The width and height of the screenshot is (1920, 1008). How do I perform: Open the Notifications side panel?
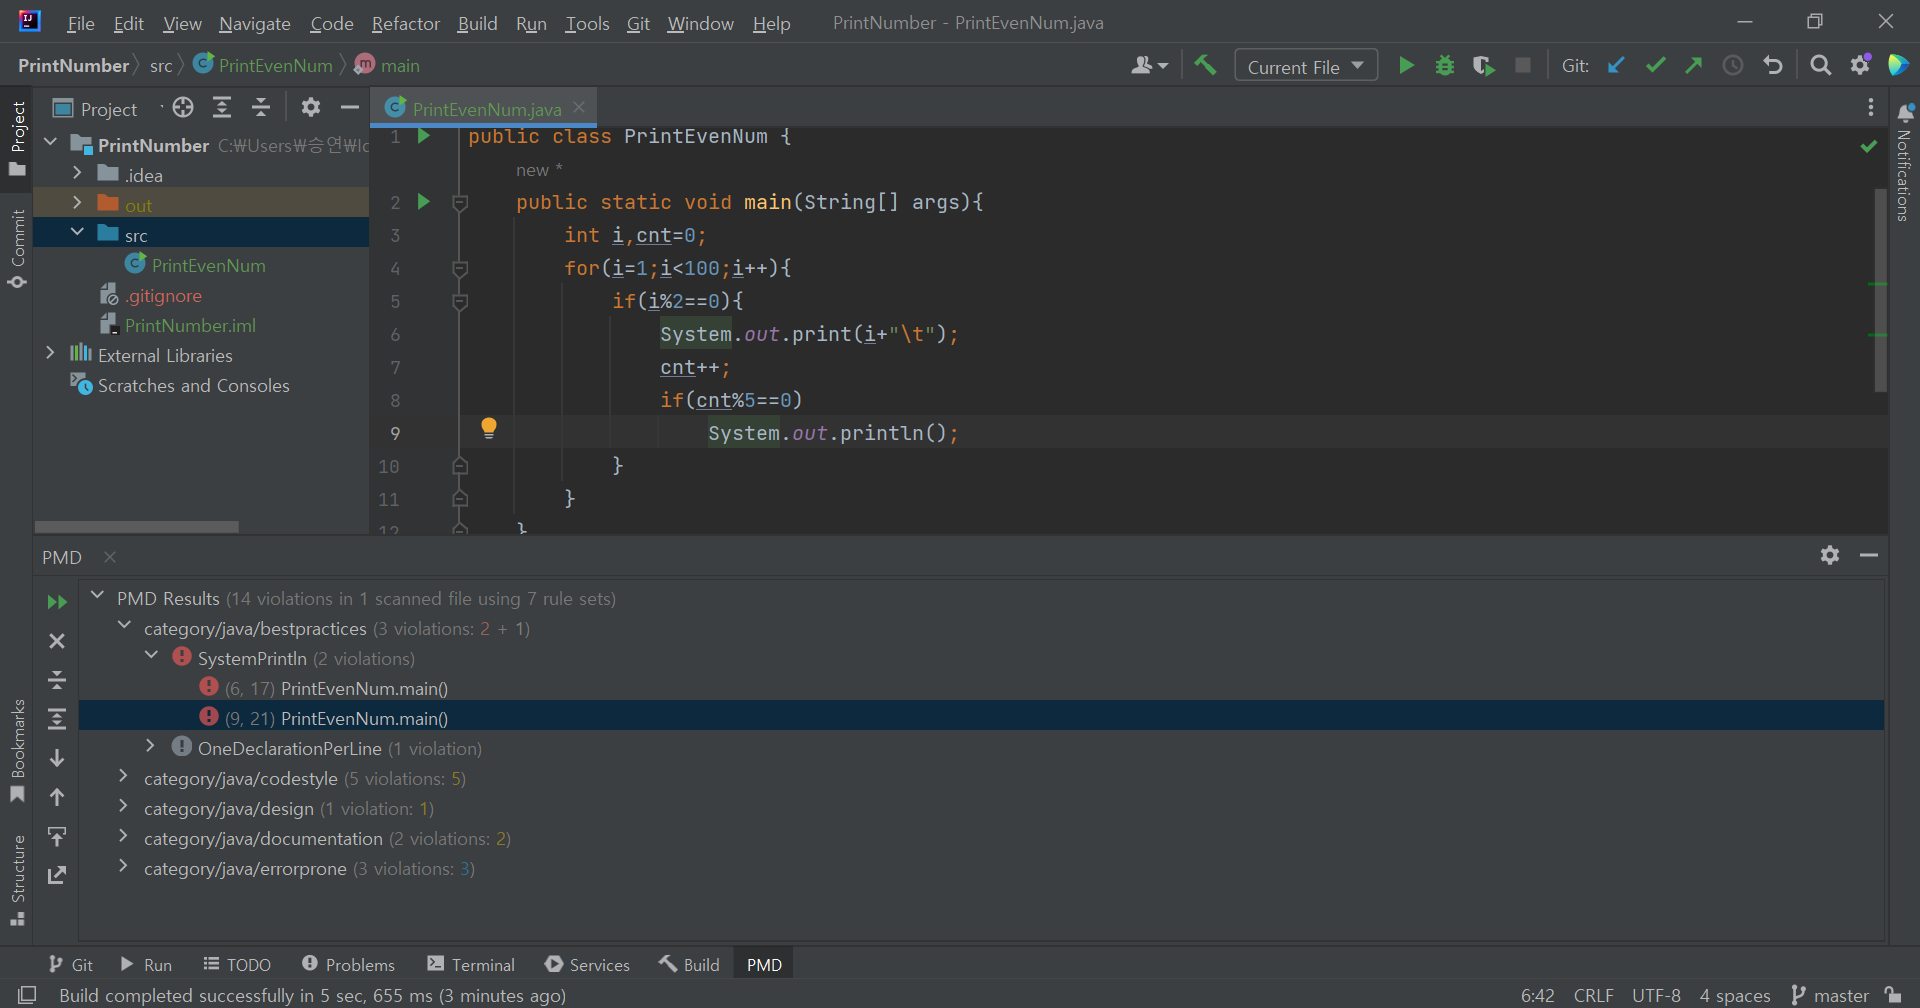(x=1904, y=162)
